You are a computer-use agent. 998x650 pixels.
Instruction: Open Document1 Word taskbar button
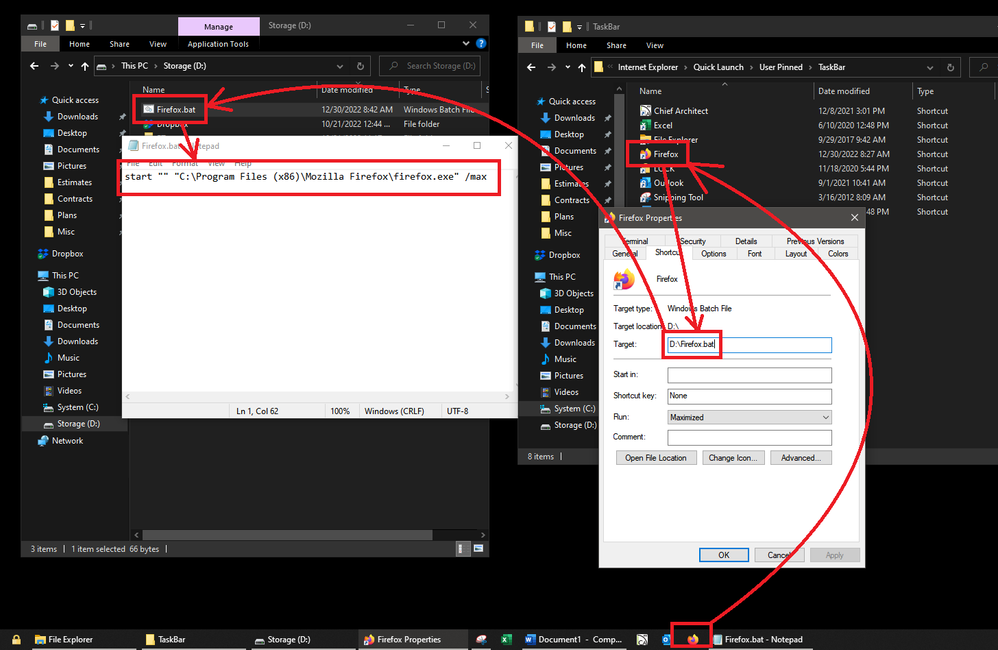[573, 639]
